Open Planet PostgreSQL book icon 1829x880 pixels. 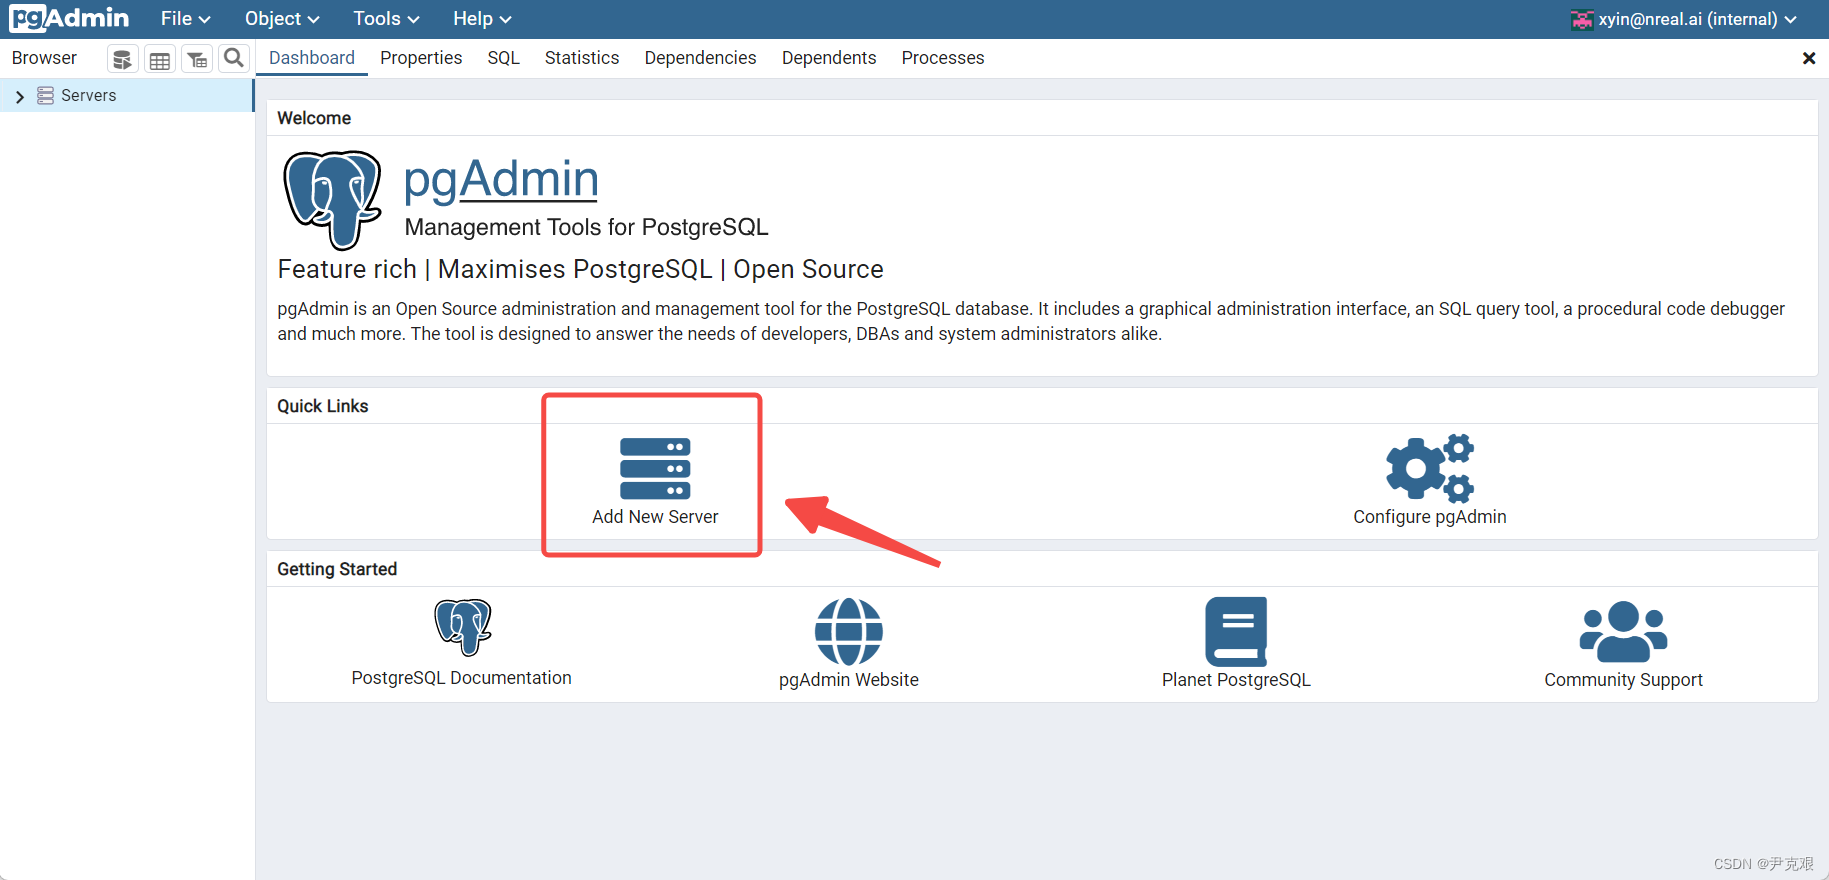coord(1236,631)
